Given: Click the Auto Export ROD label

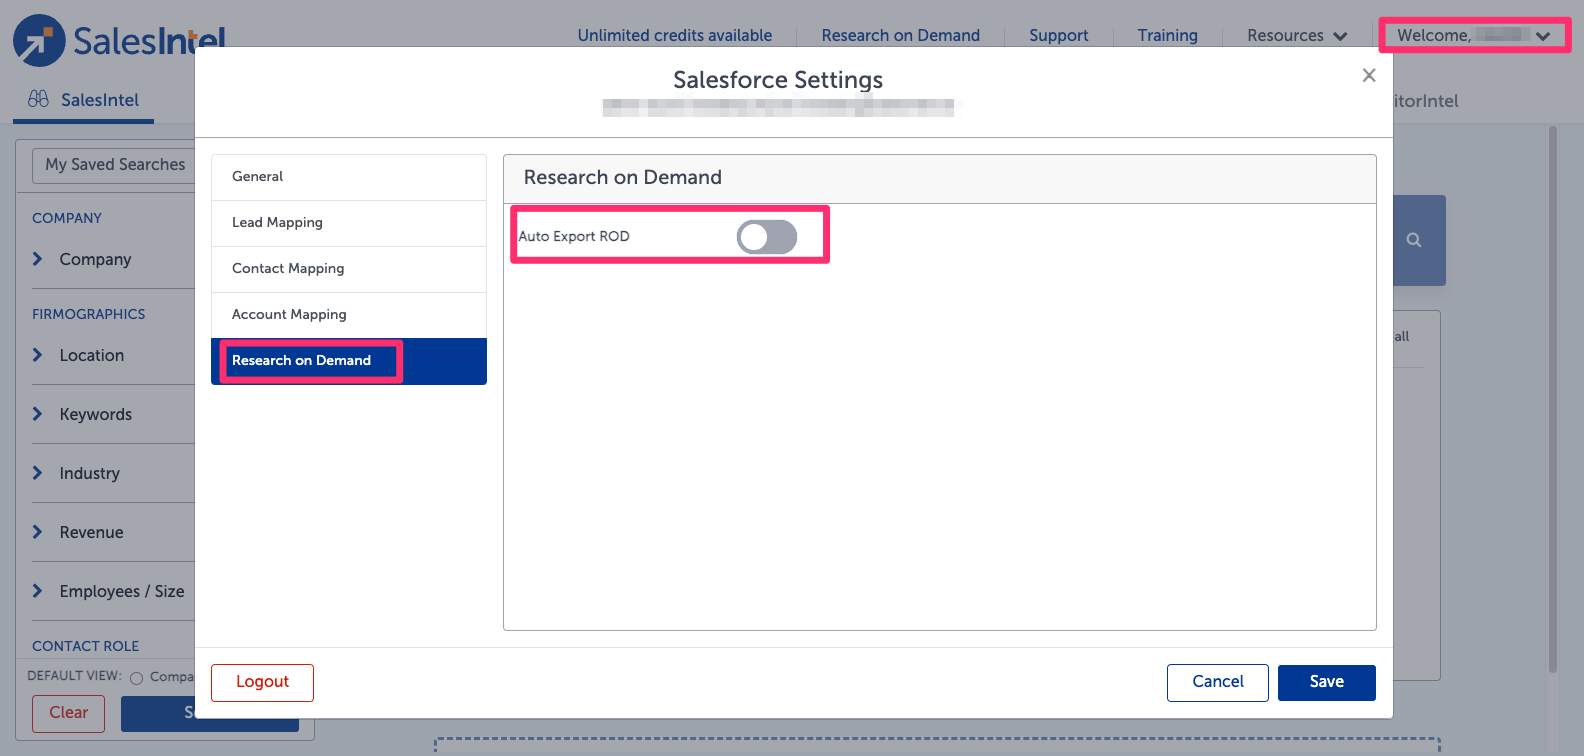Looking at the screenshot, I should pos(574,237).
